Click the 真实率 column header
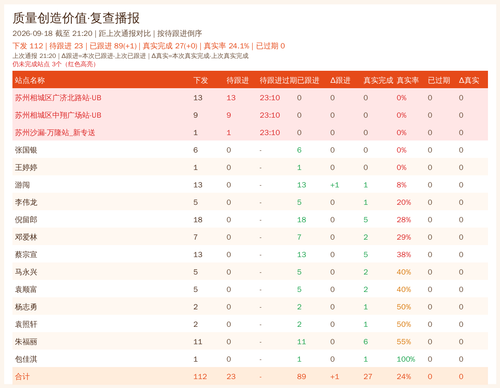Screen dimensions: 500x388 pos(407,80)
